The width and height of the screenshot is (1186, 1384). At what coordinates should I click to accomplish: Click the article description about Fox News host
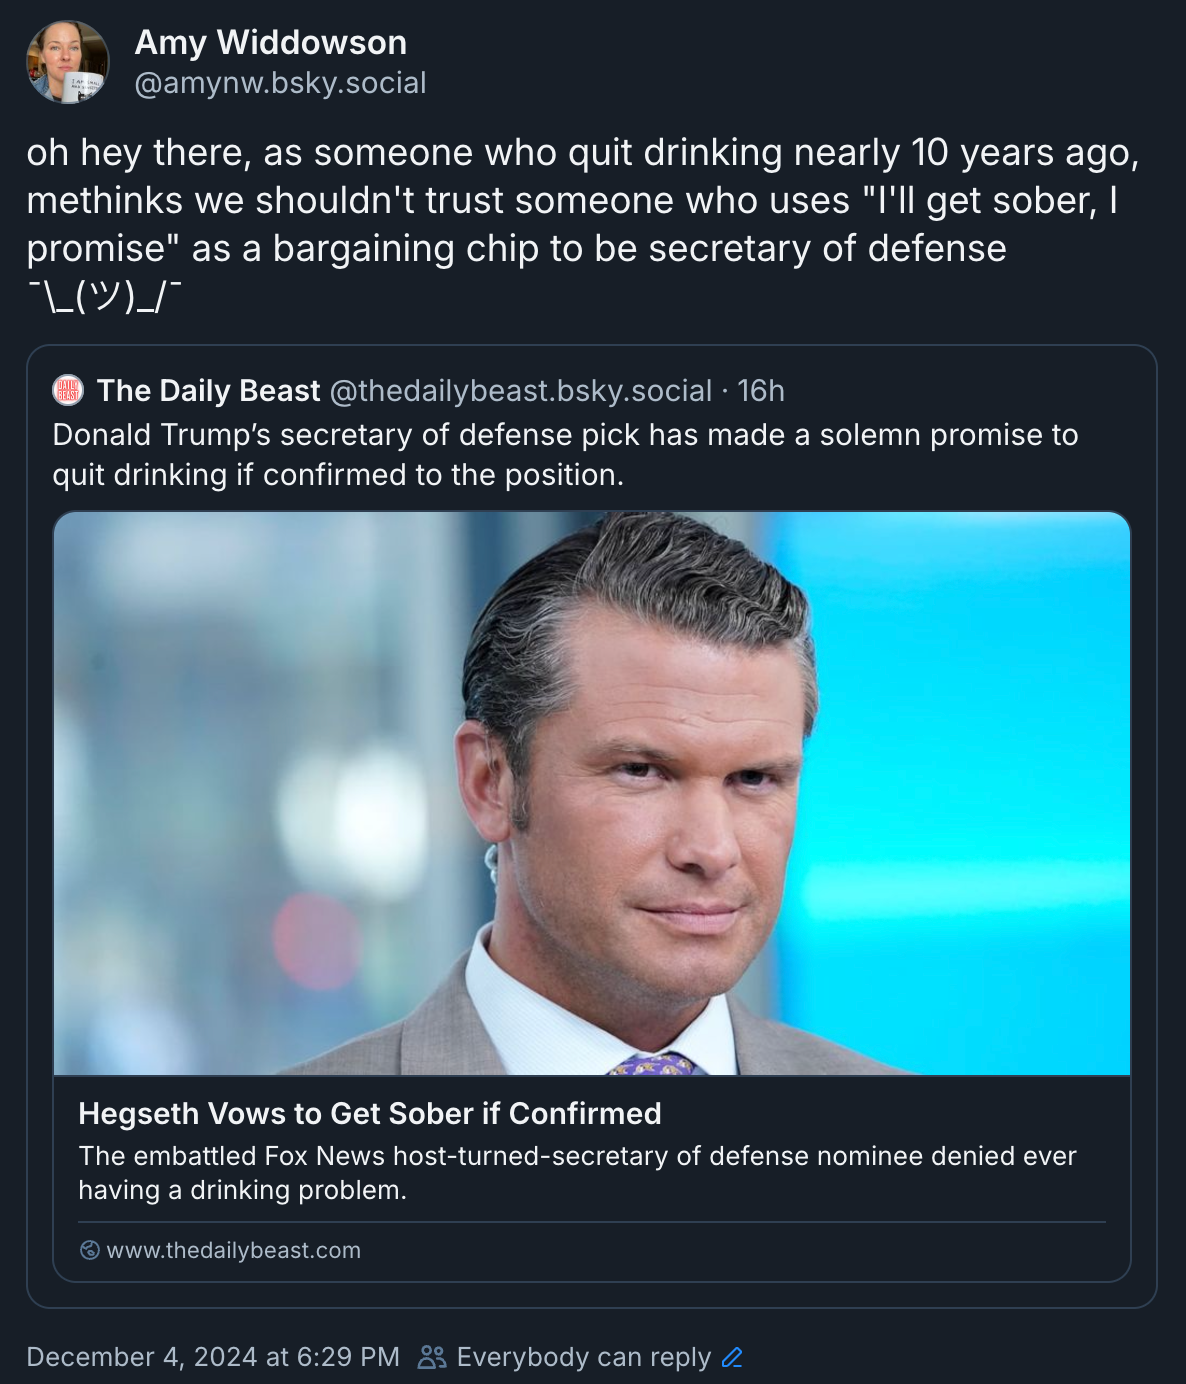tap(577, 1173)
